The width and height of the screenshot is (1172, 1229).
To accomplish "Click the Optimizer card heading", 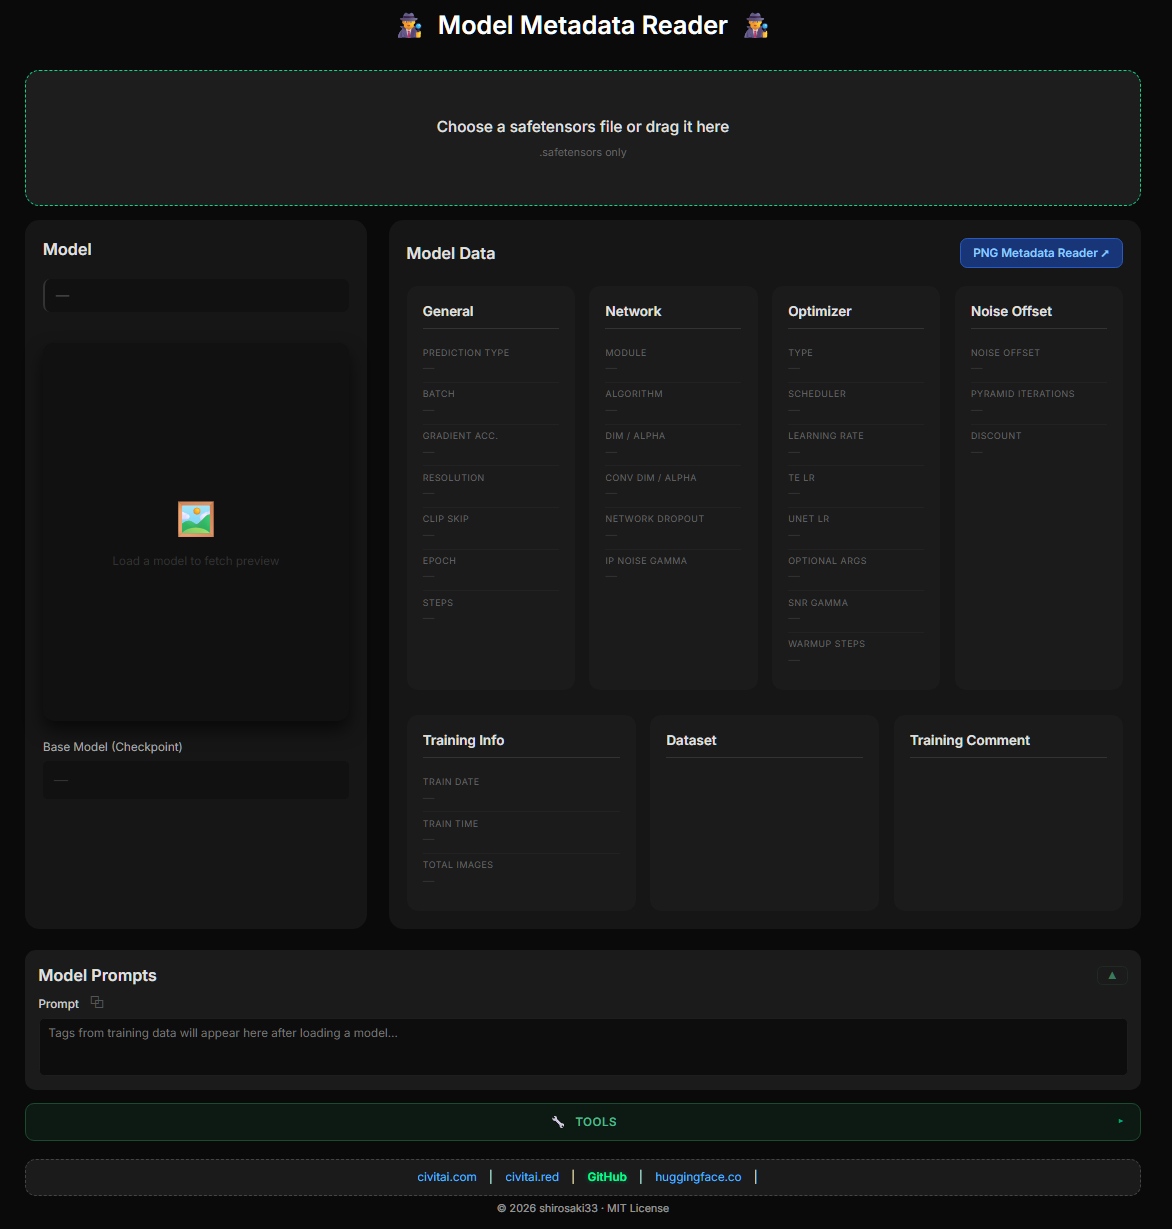I will coord(820,311).
